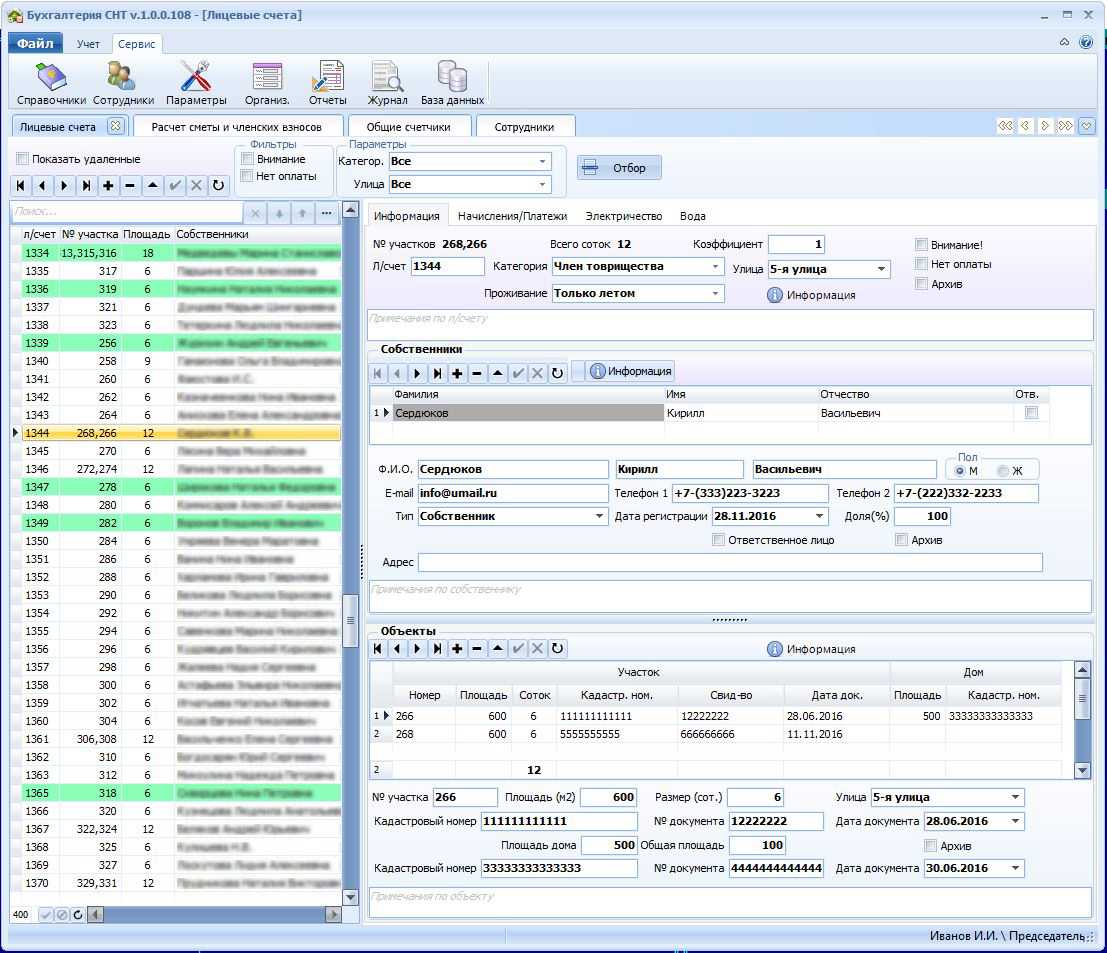Refresh the Объекты objects list
The width and height of the screenshot is (1107, 953).
[x=557, y=648]
